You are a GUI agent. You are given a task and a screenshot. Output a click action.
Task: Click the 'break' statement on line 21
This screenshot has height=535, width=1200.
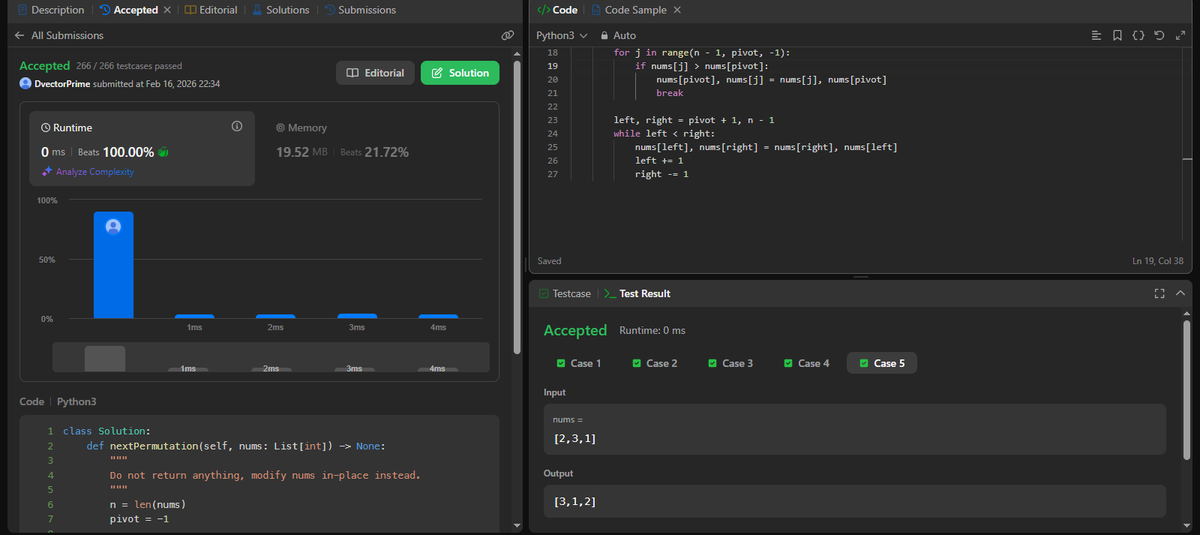coord(669,93)
